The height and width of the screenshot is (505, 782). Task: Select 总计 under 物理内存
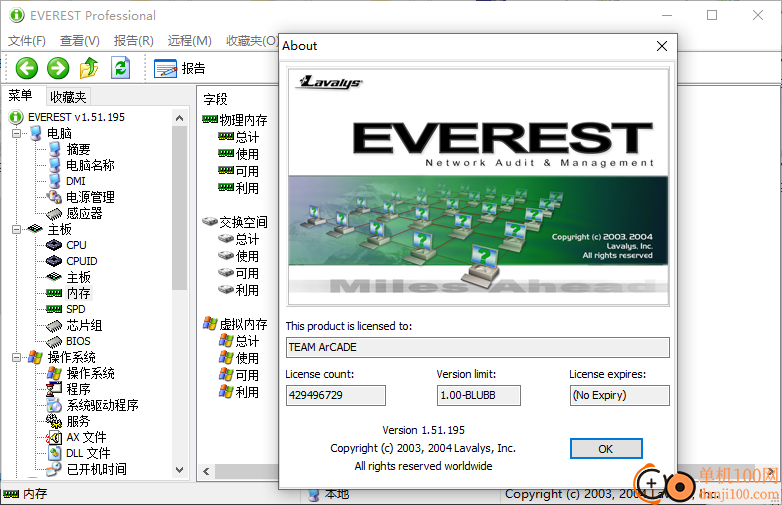(x=239, y=137)
